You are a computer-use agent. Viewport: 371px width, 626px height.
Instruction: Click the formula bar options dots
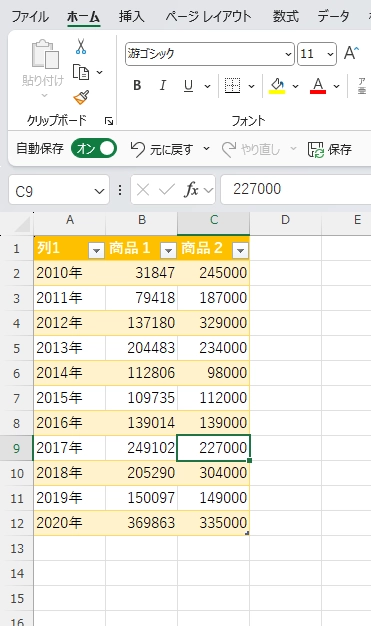click(120, 190)
